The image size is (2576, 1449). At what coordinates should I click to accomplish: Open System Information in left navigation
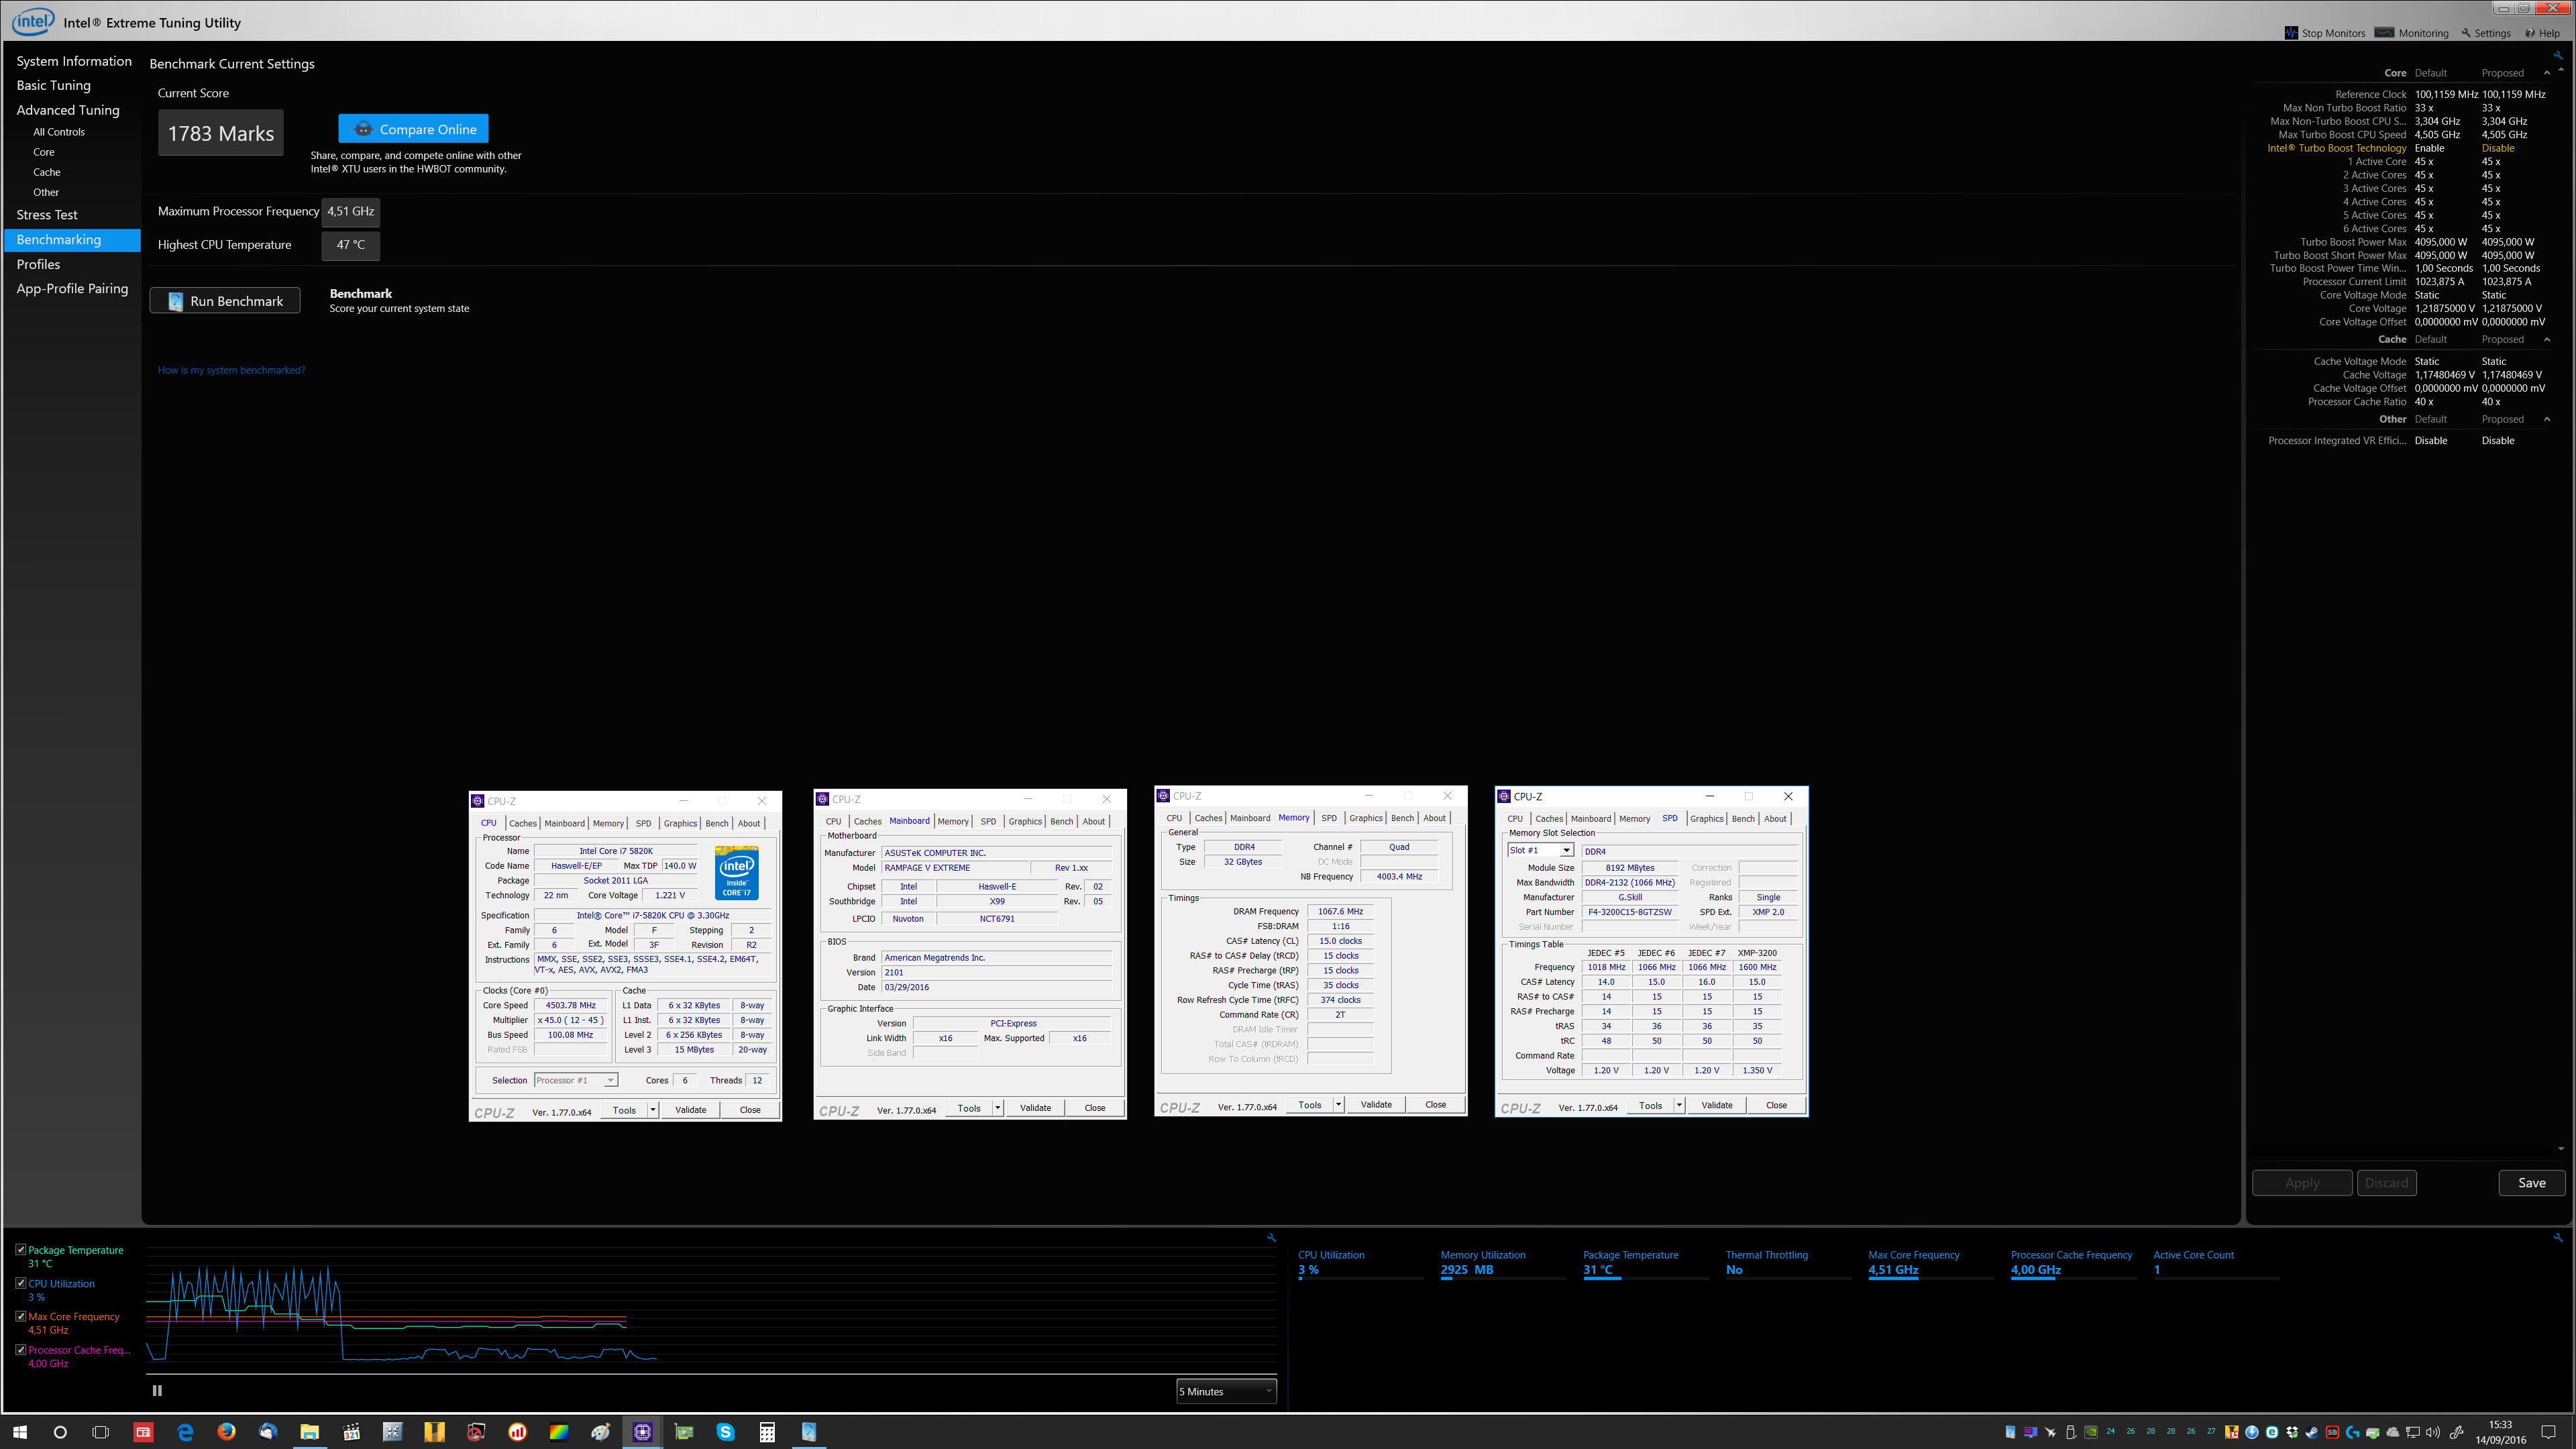coord(74,61)
